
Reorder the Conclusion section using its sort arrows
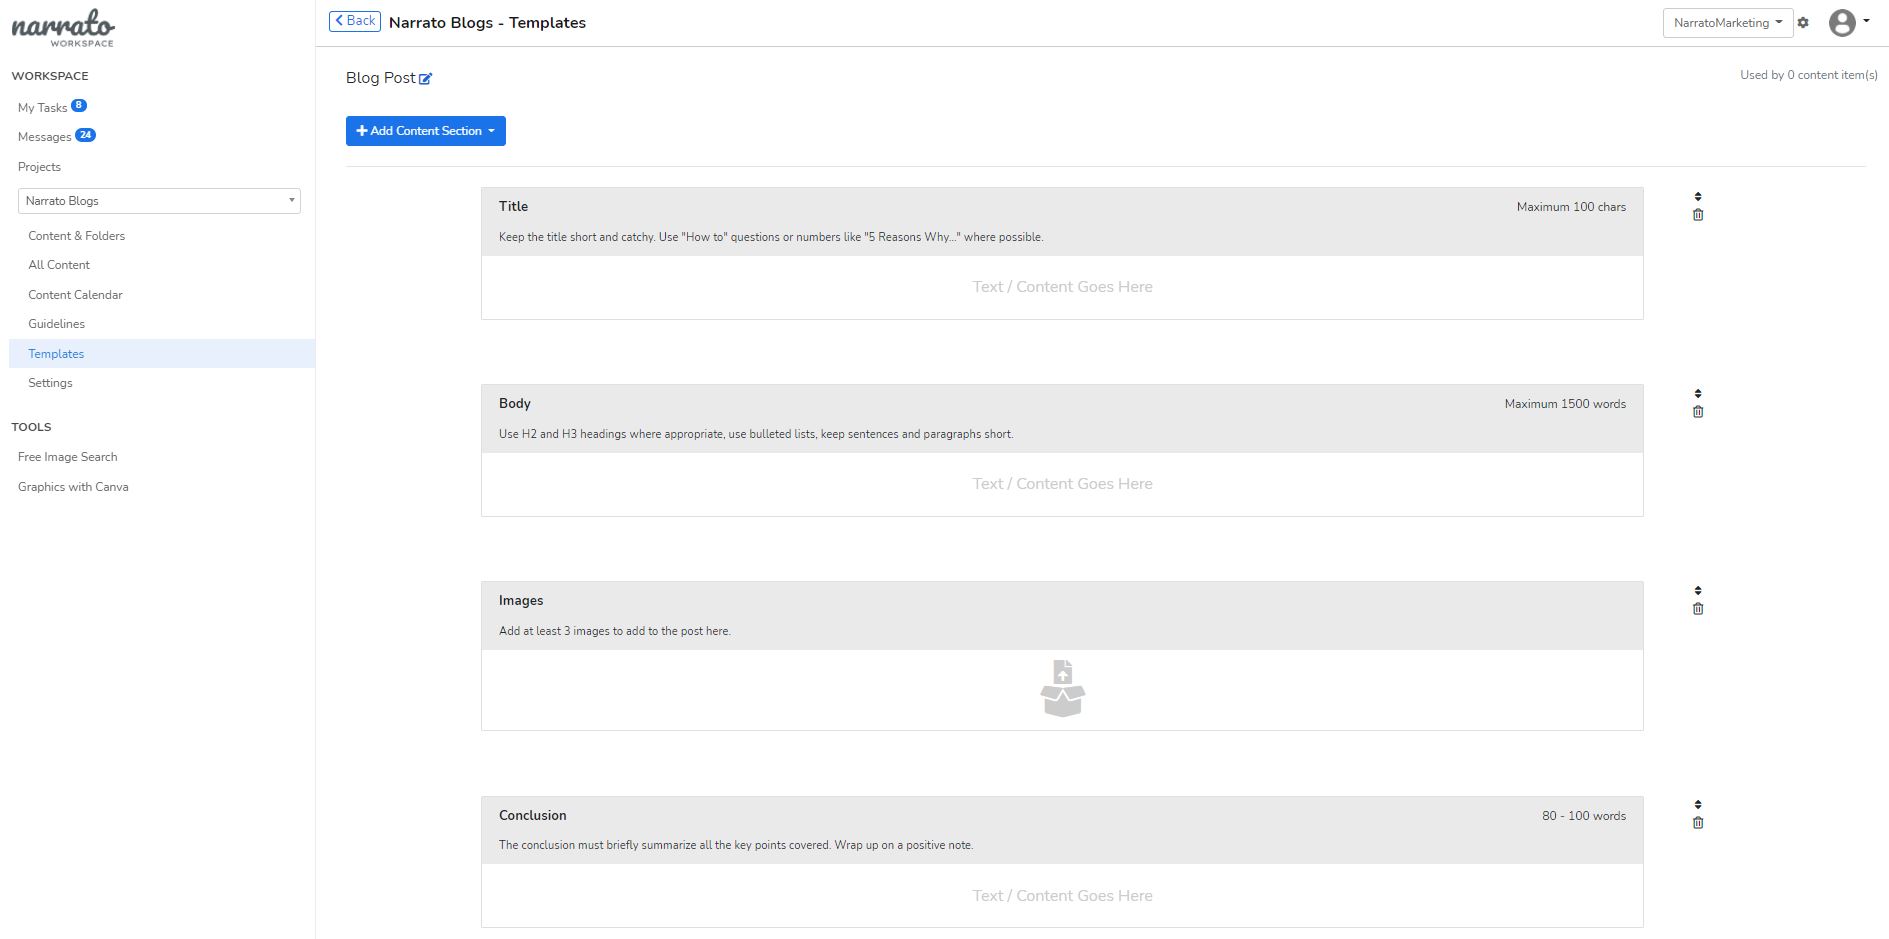pyautogui.click(x=1698, y=804)
